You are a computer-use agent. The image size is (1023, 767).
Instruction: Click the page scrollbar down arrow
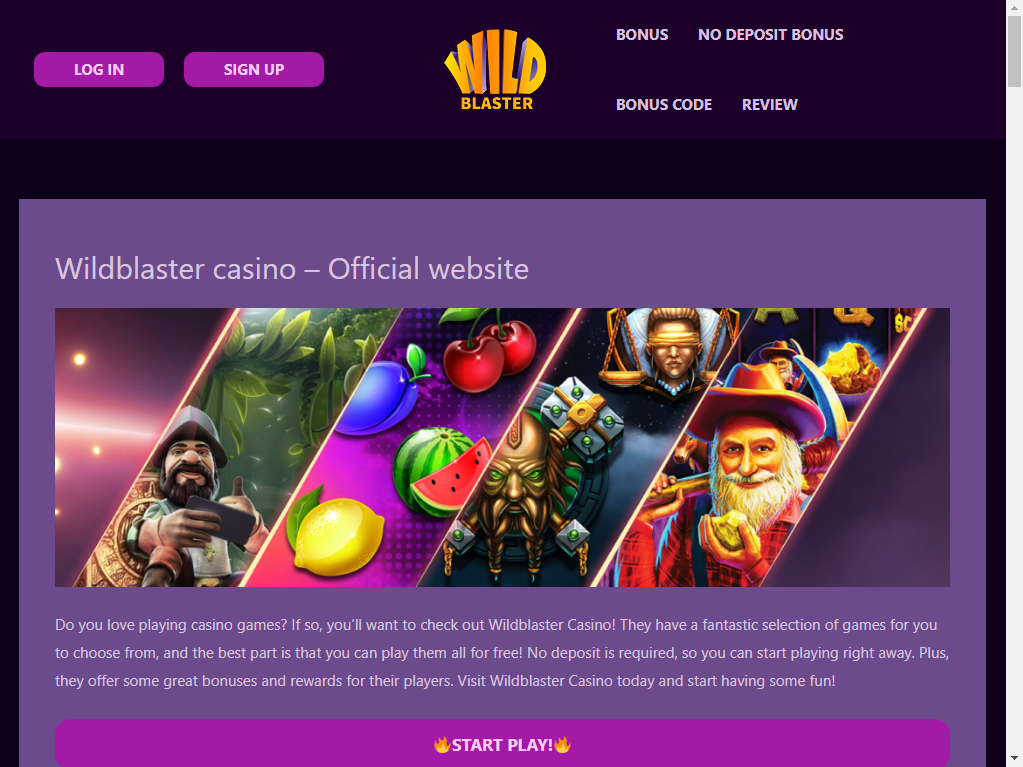pos(1014,759)
